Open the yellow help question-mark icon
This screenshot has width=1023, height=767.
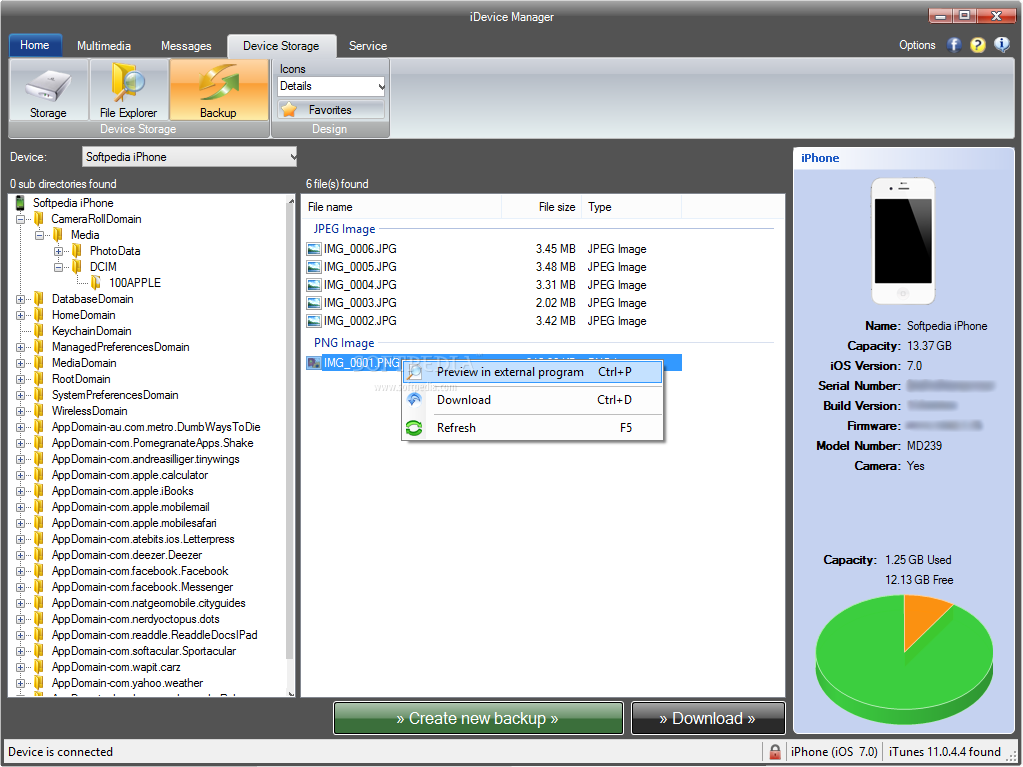click(x=977, y=45)
